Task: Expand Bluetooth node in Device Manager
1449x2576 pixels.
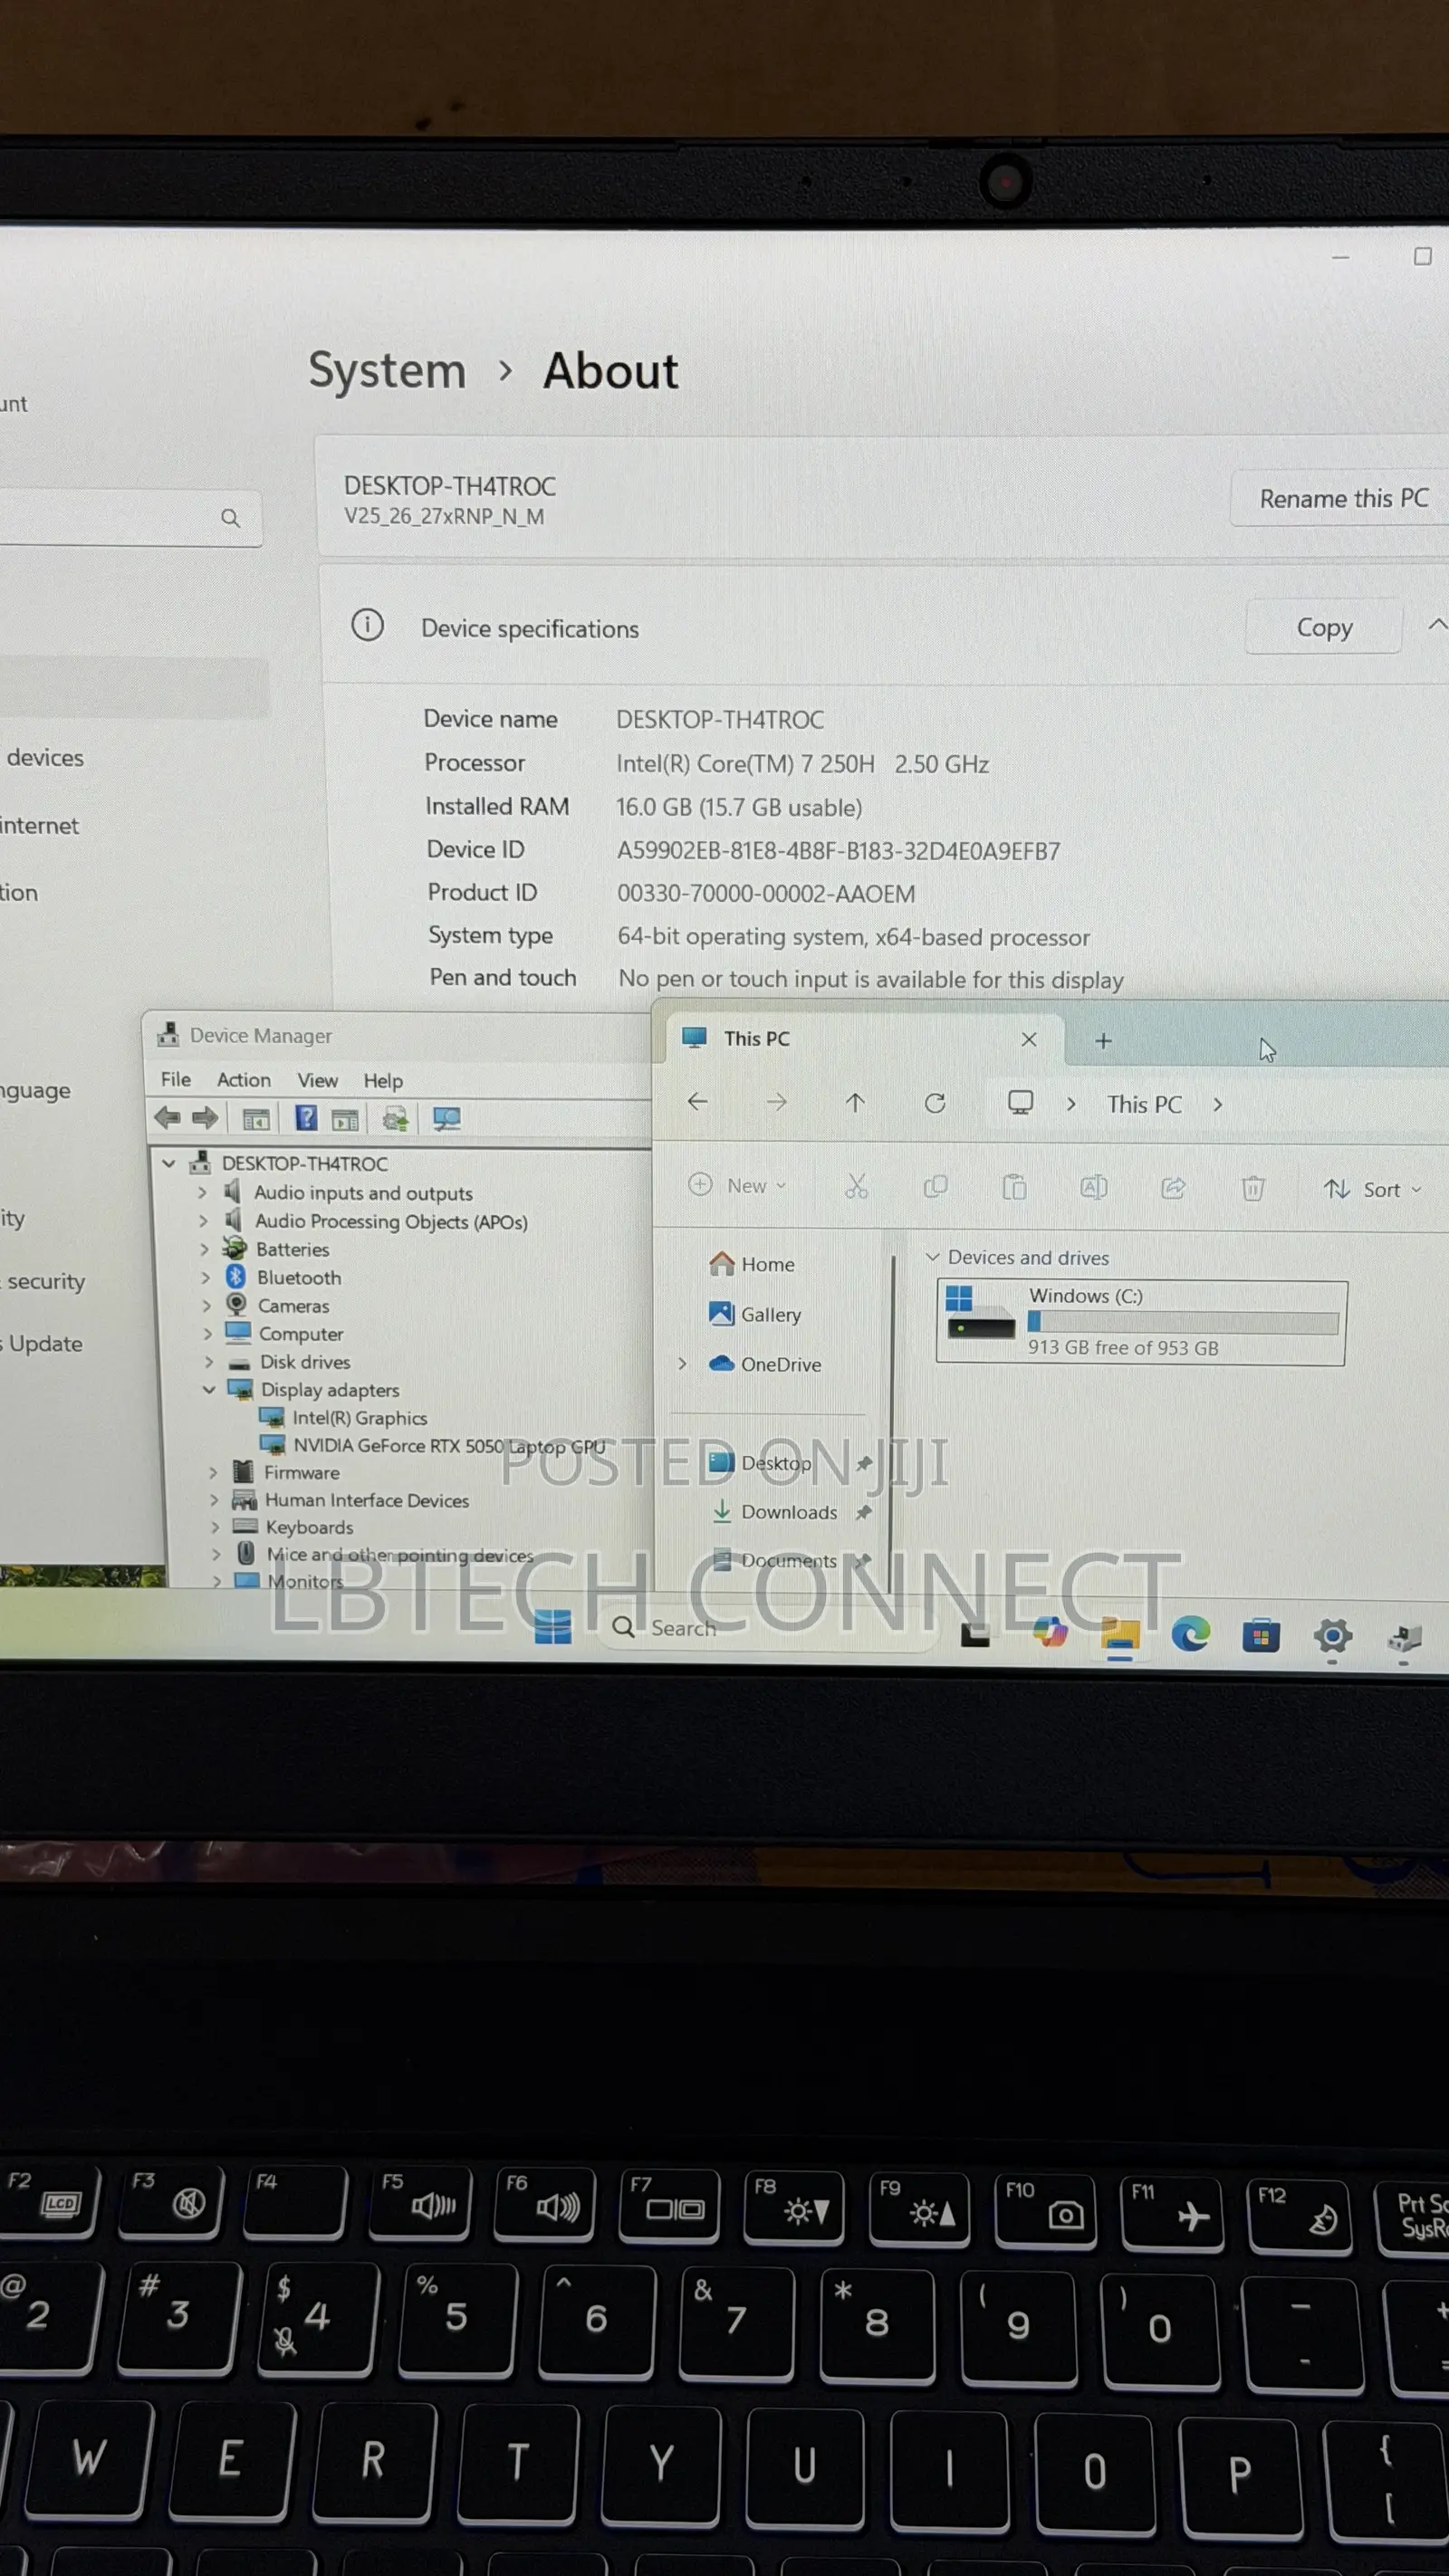Action: (205, 1277)
